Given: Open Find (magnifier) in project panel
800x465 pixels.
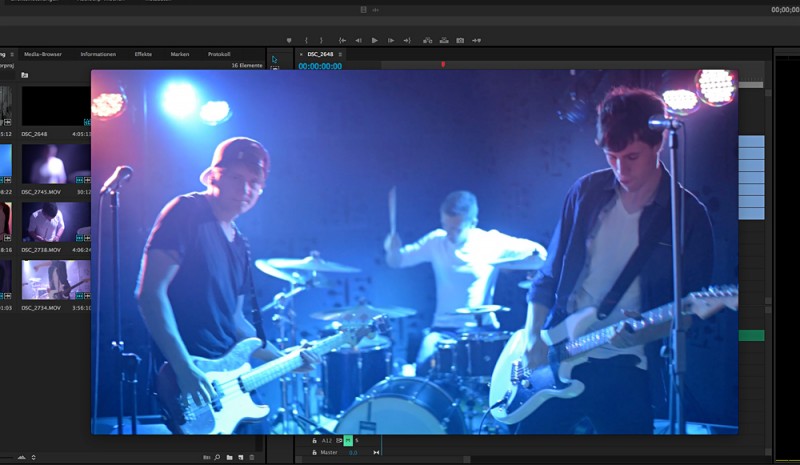Looking at the screenshot, I should click(217, 457).
